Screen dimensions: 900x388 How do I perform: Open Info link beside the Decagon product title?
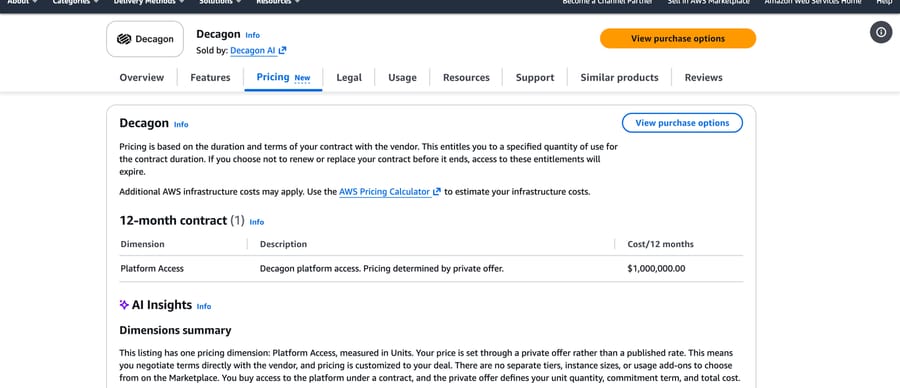[x=253, y=35]
